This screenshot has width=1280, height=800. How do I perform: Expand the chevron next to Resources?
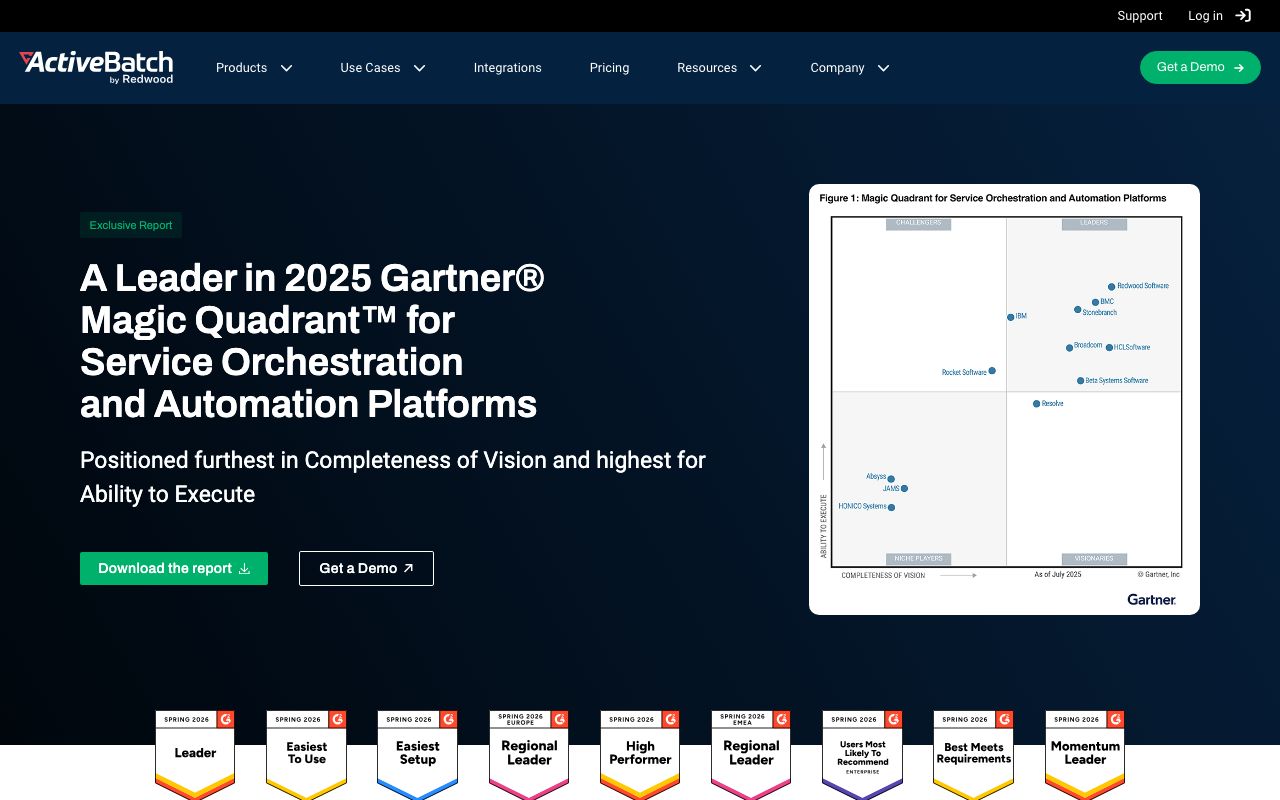[756, 68]
